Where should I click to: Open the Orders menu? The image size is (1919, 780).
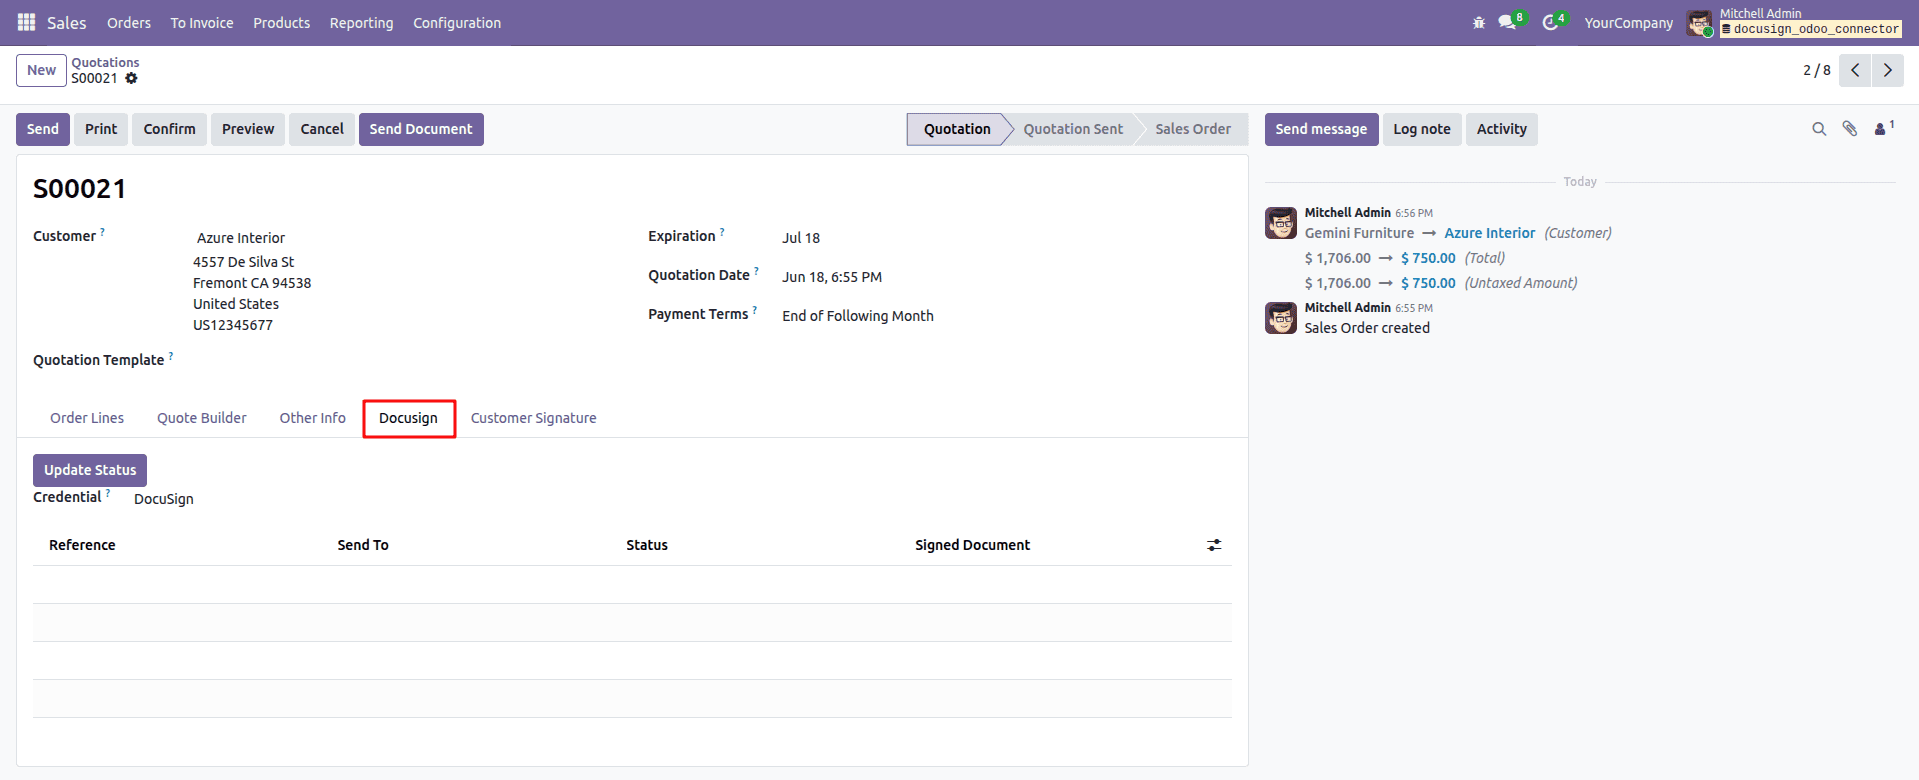[x=129, y=22]
